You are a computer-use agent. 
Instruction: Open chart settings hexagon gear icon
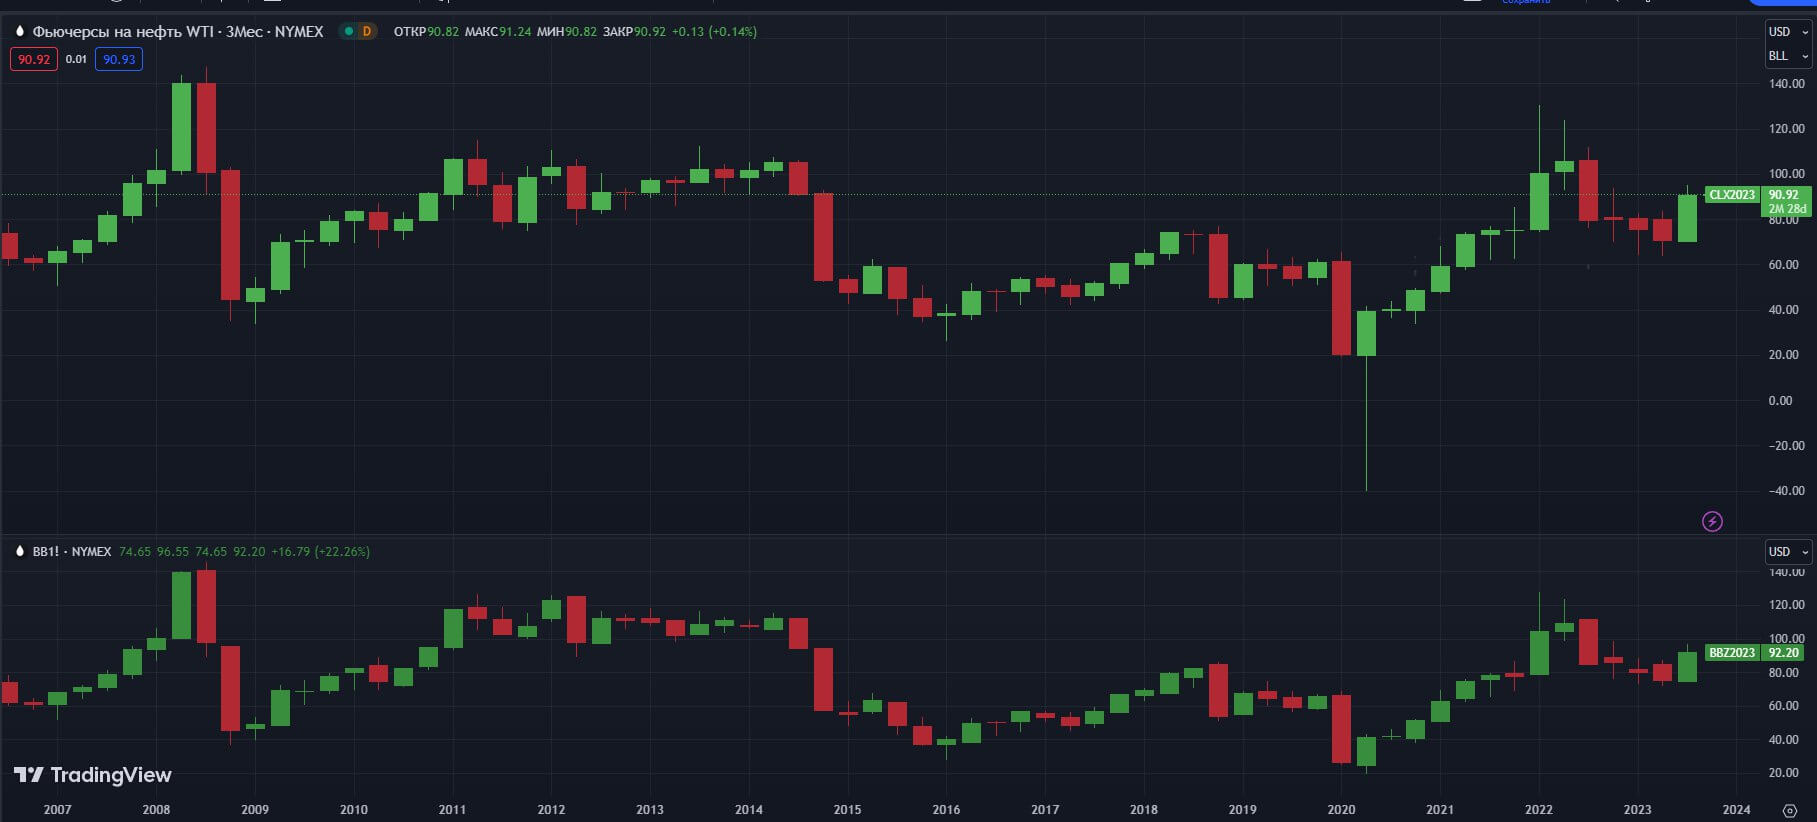[1790, 810]
